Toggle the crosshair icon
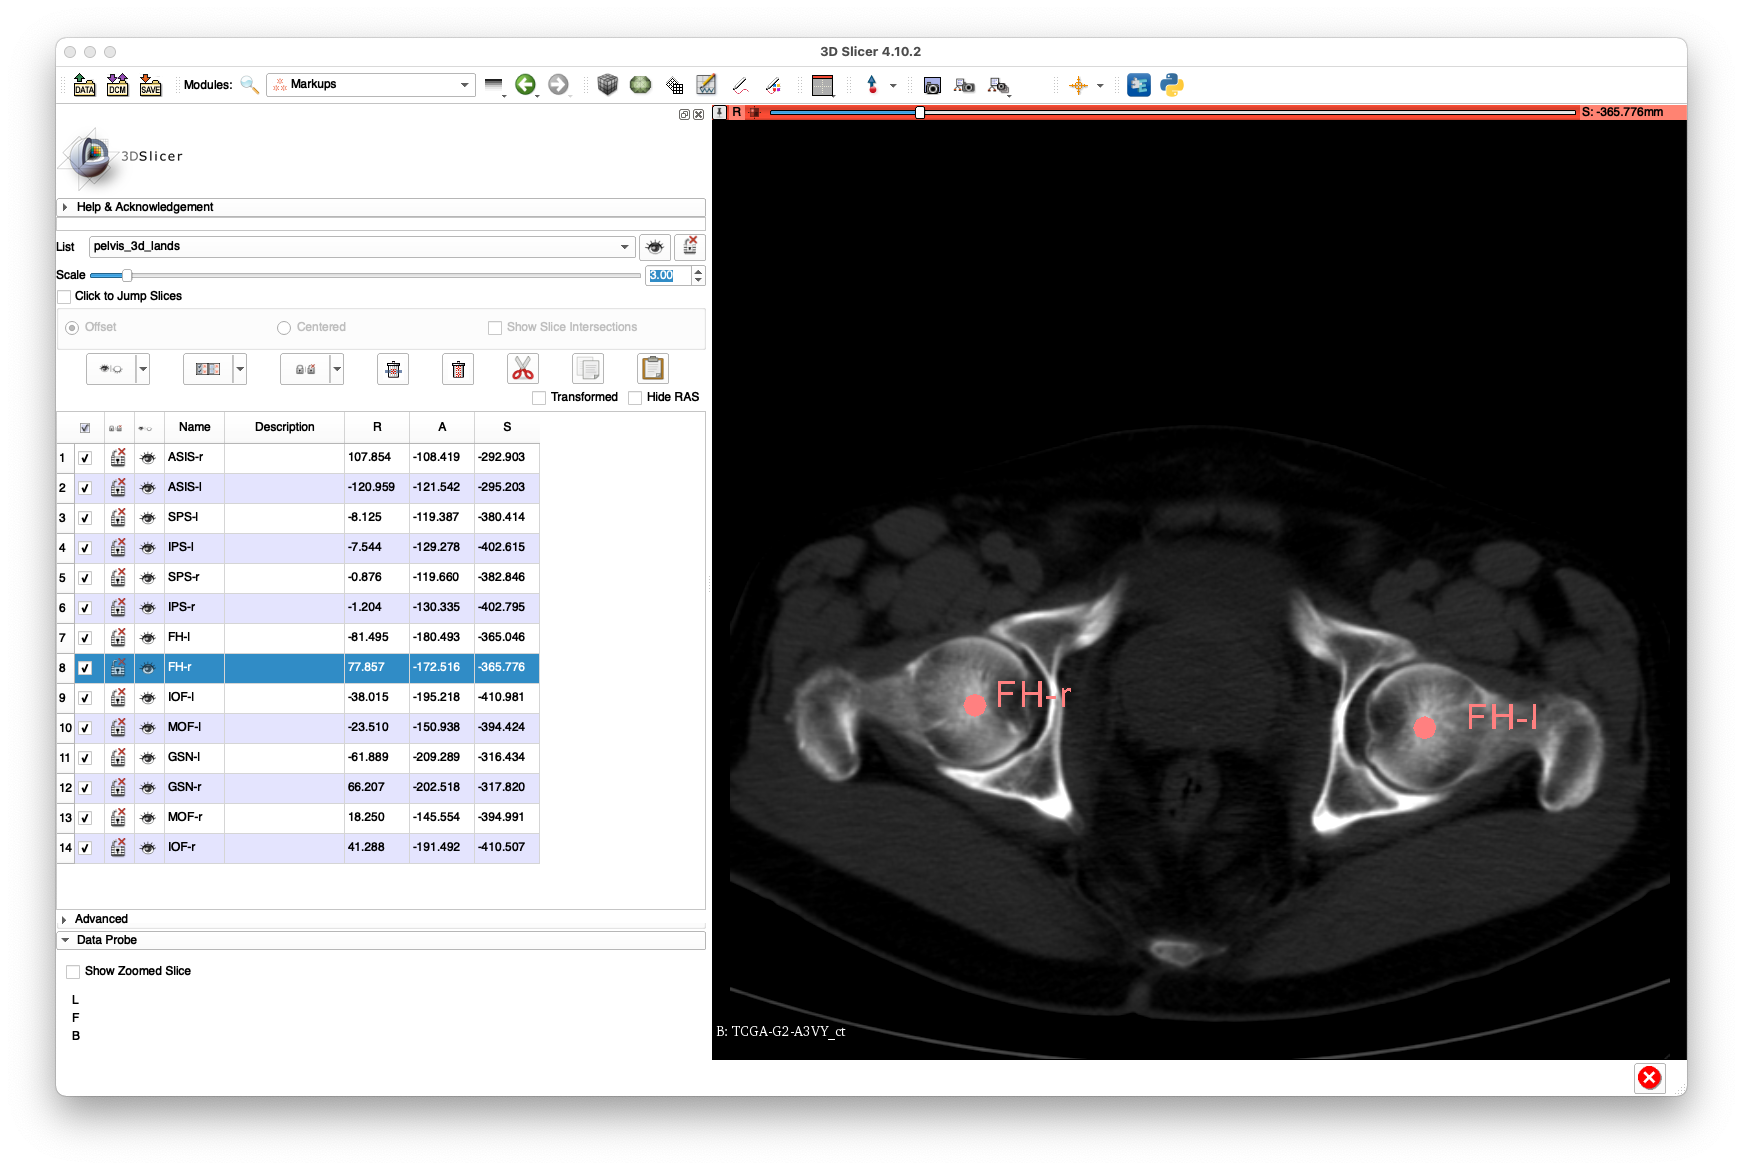Viewport: 1743px width, 1170px height. tap(1078, 85)
